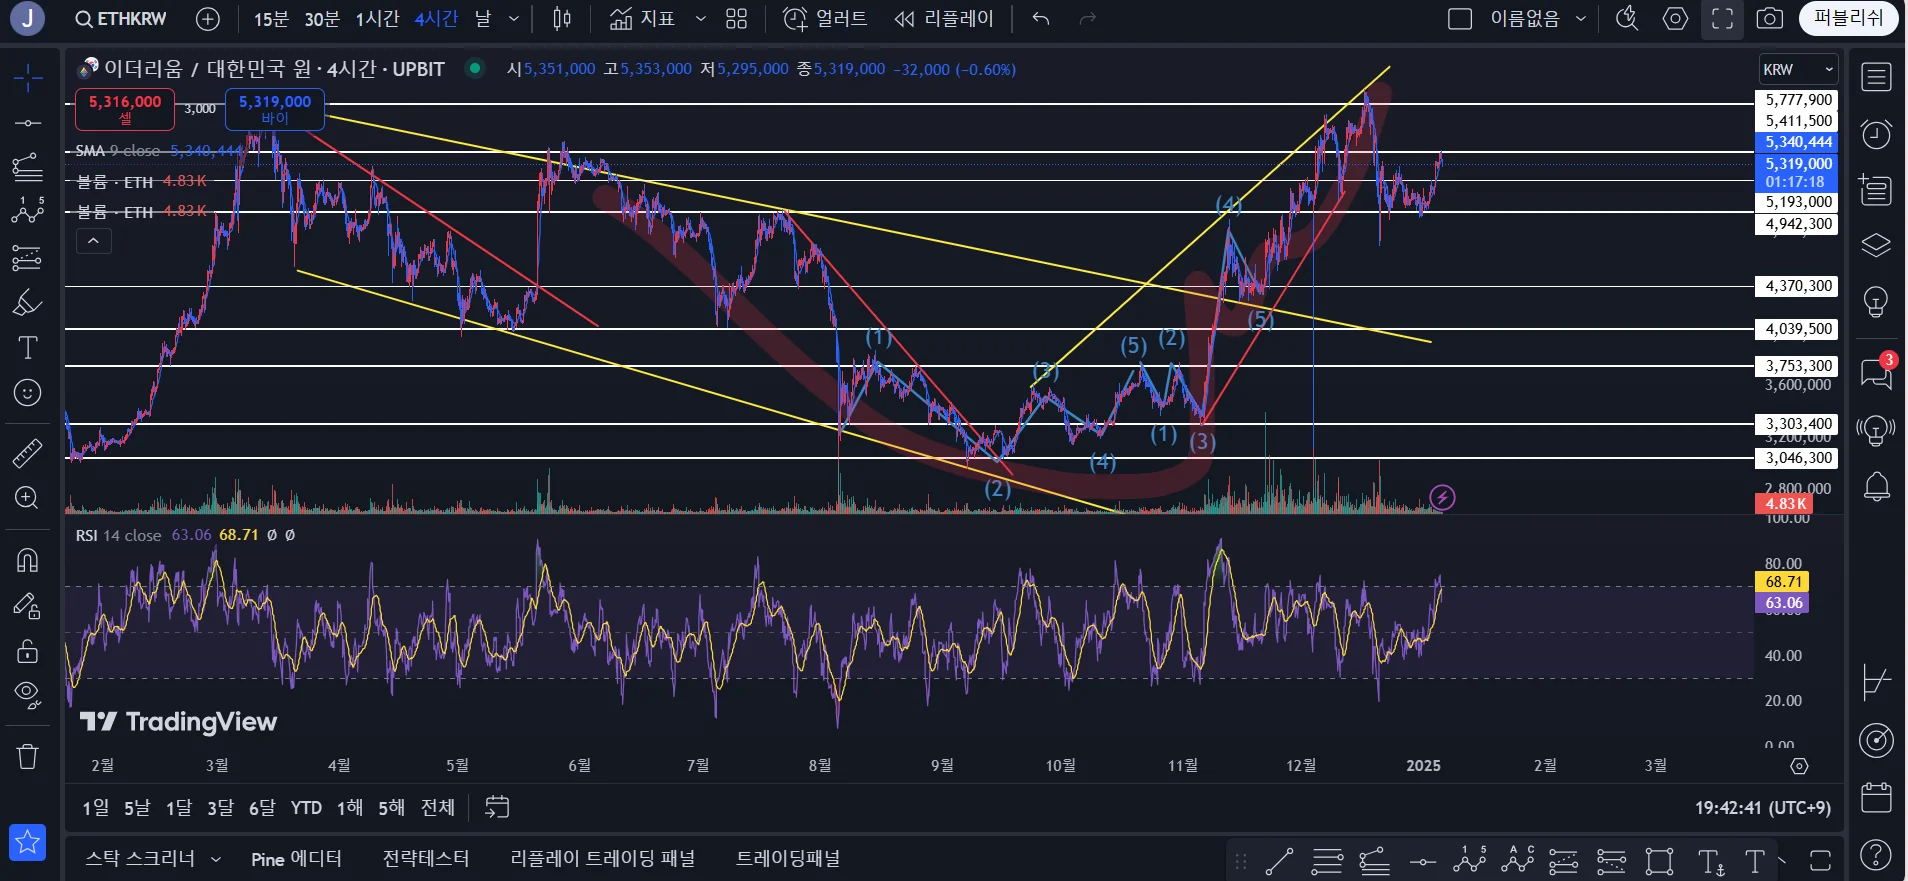
Task: Click the green market status dot
Action: coord(476,68)
